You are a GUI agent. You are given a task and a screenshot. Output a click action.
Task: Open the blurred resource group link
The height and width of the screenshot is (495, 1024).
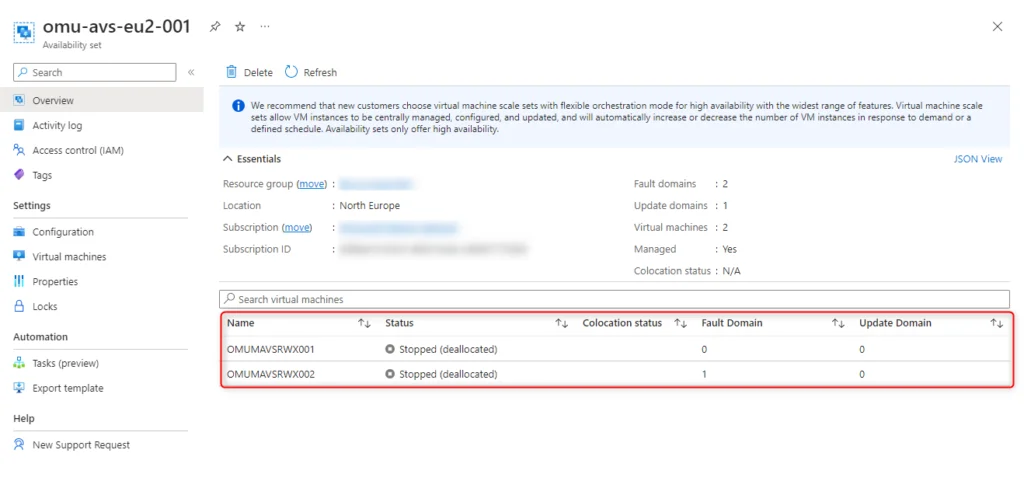376,184
